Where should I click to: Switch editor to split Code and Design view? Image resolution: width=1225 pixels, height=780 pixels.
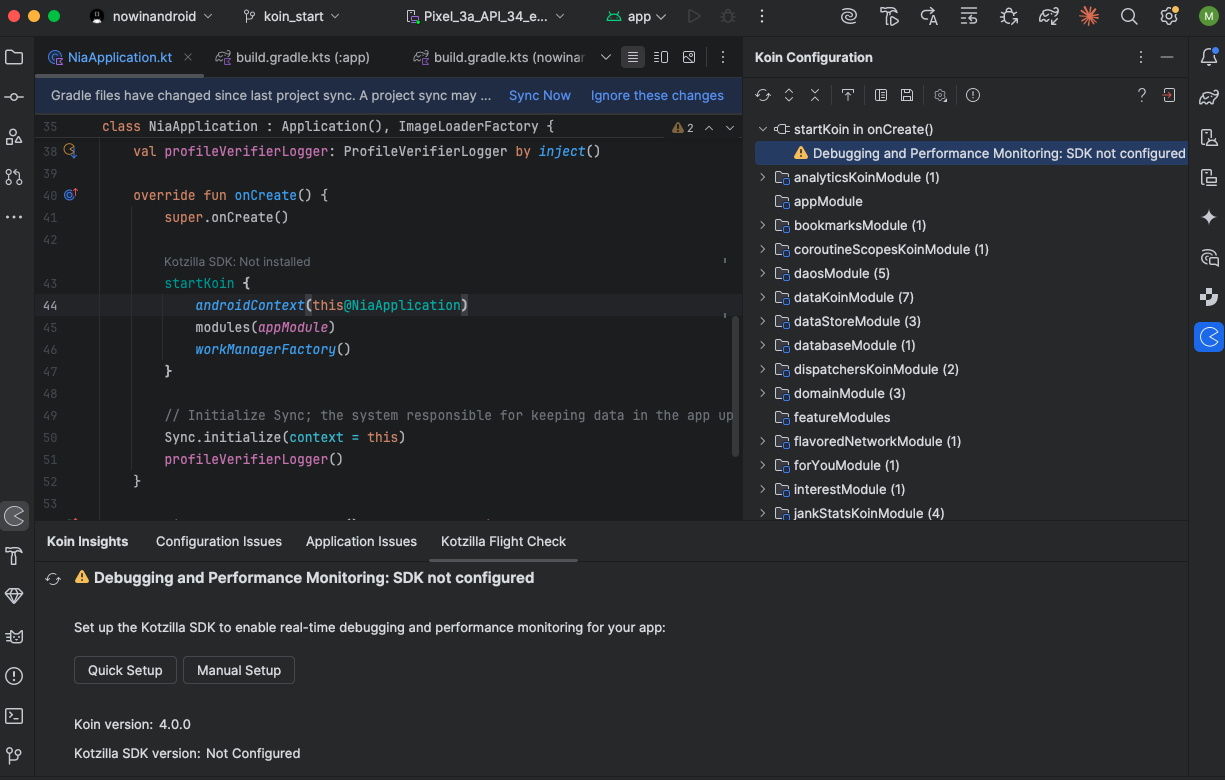pos(661,58)
